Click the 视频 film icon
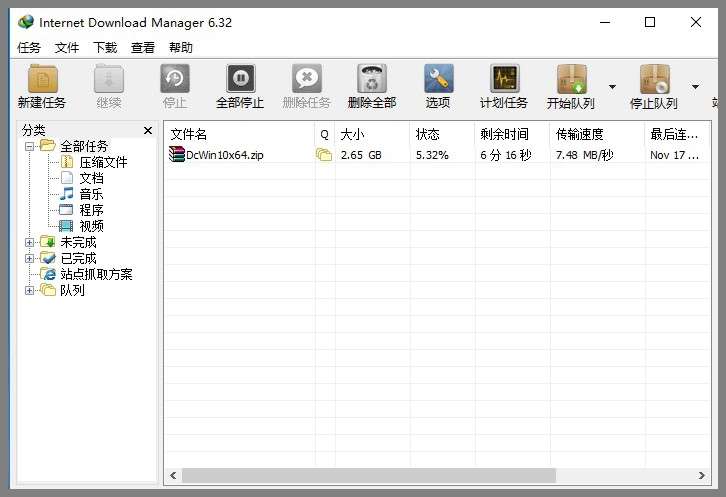This screenshot has height=497, width=726. click(66, 226)
